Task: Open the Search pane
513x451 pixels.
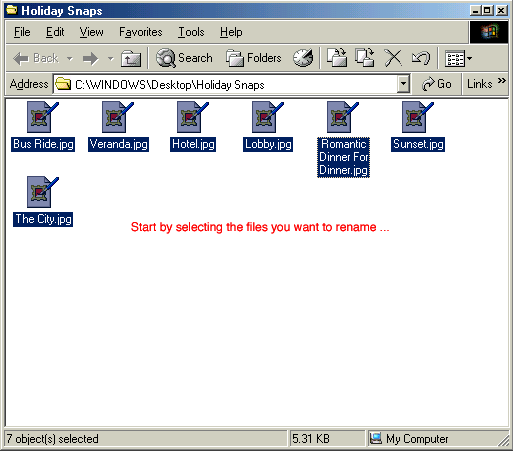Action: [184, 58]
